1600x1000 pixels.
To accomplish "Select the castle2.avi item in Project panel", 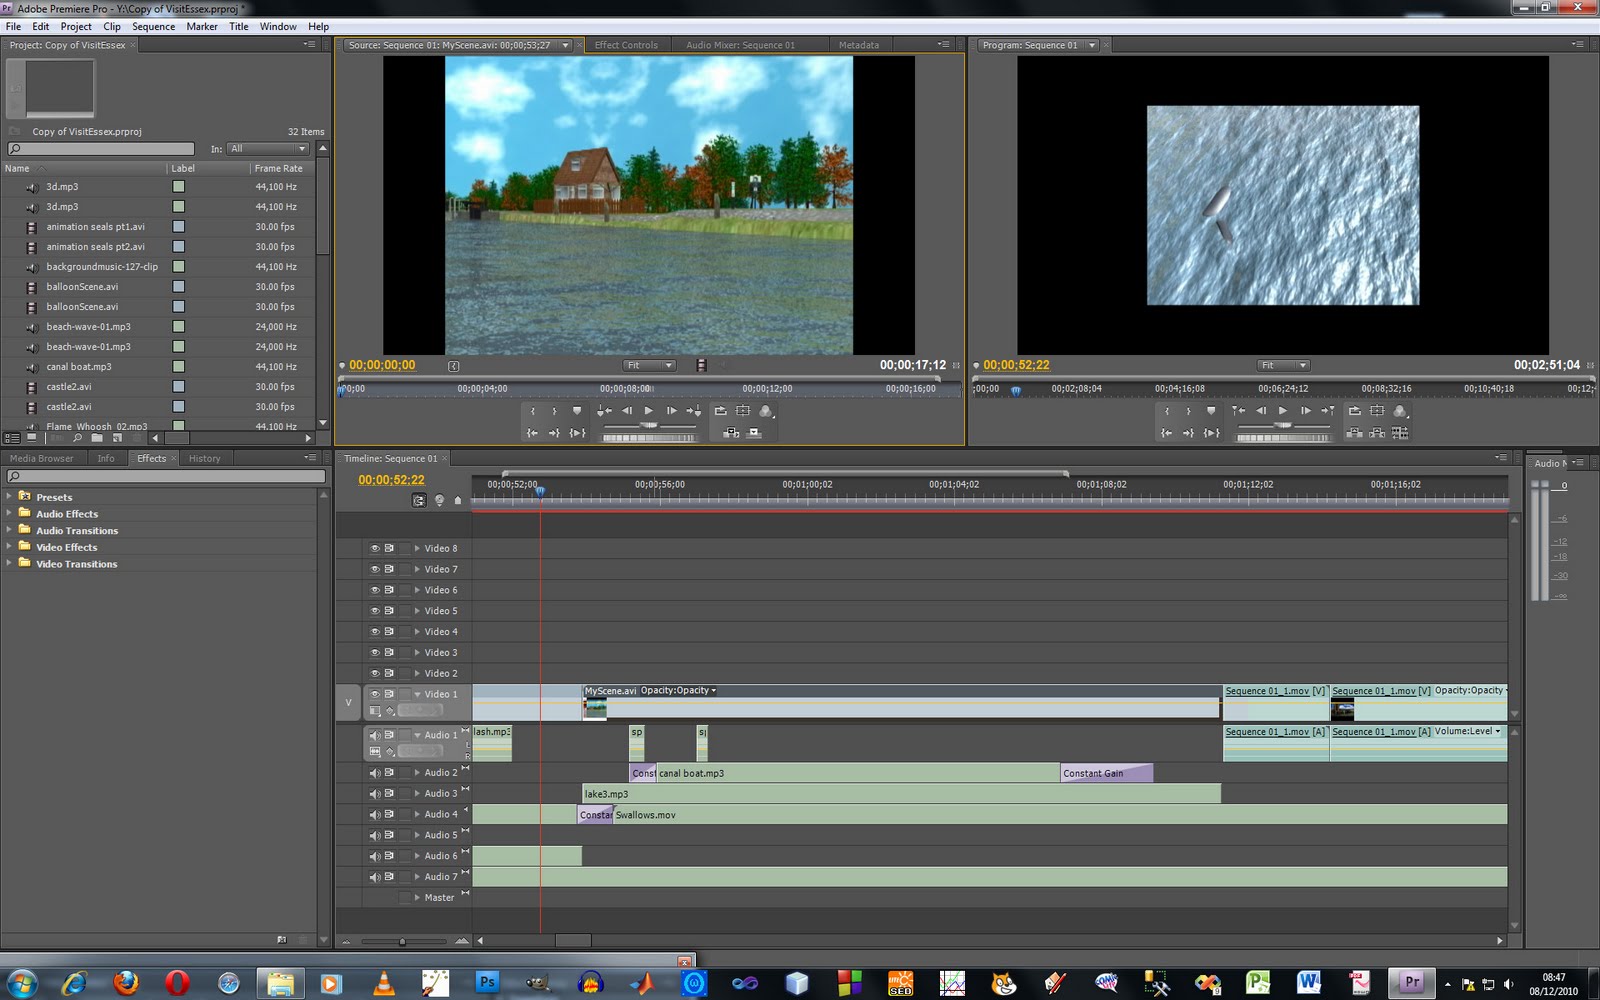I will click(69, 387).
